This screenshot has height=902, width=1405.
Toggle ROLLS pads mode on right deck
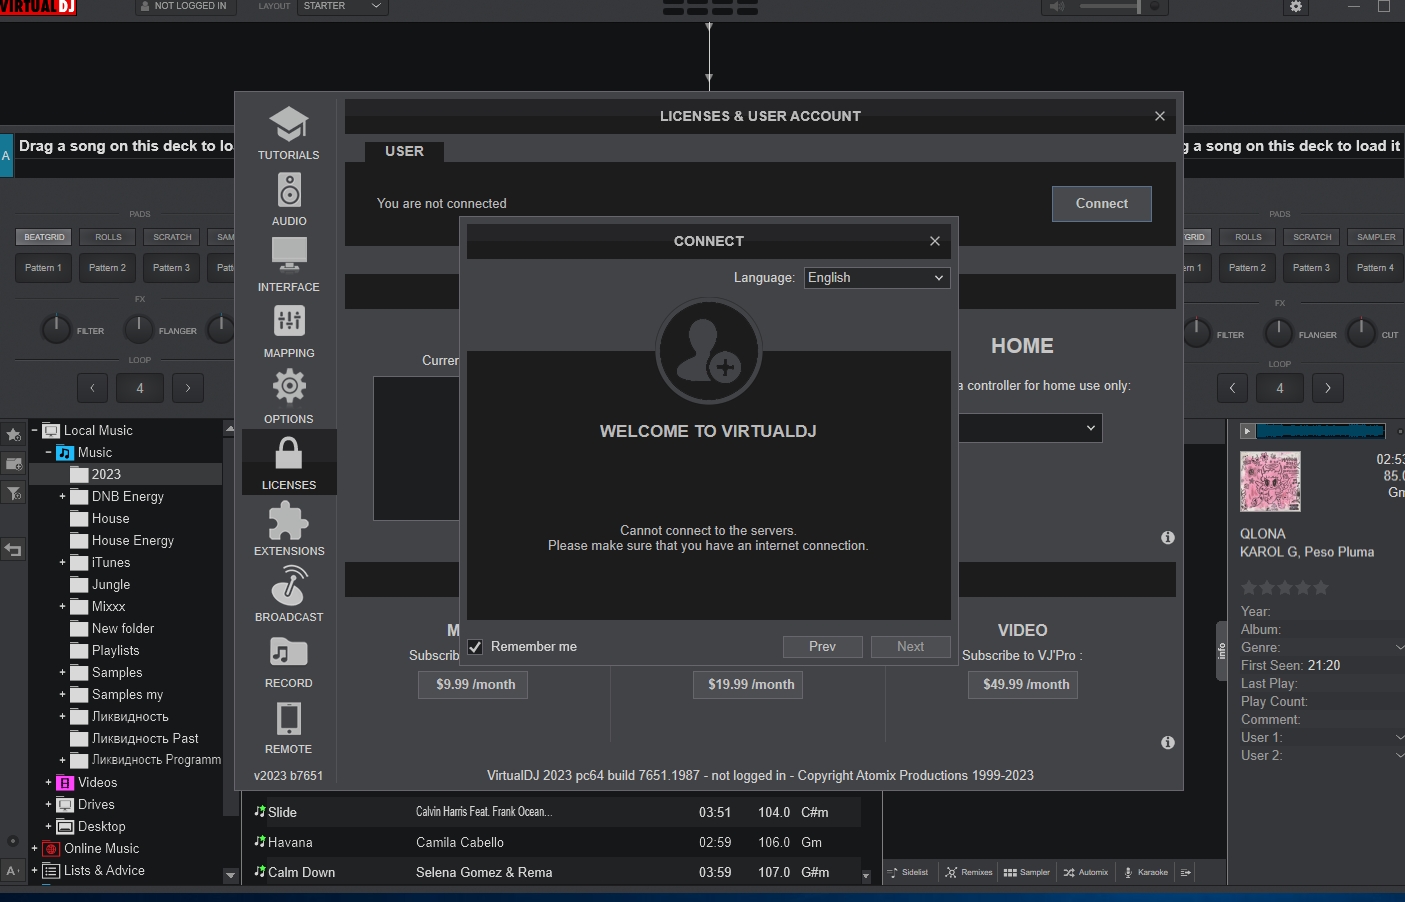[1248, 237]
